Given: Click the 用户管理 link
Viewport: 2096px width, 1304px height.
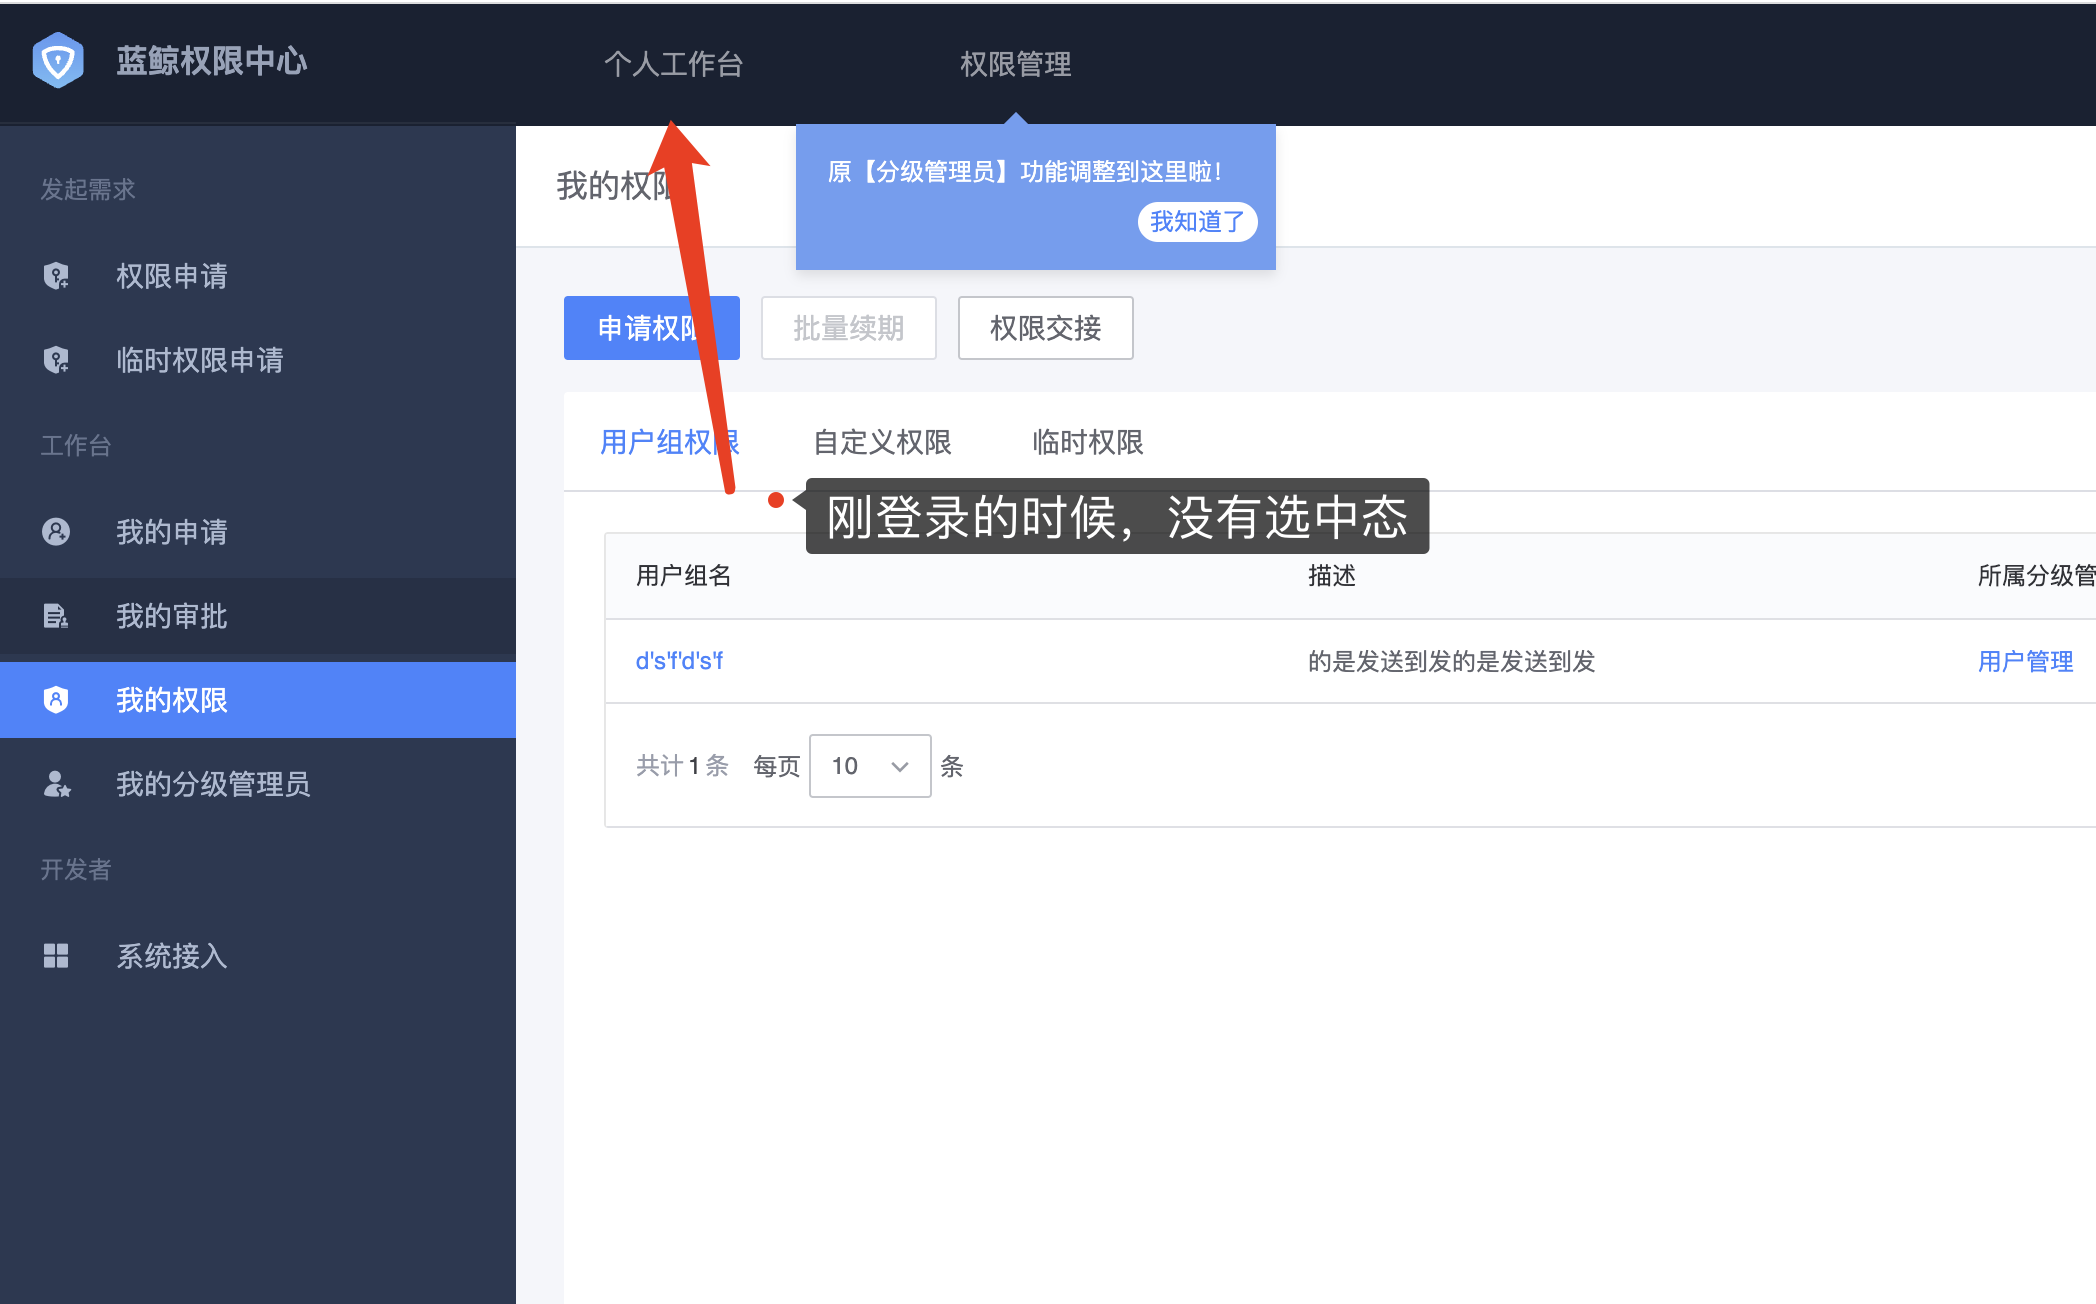Looking at the screenshot, I should (x=2024, y=660).
